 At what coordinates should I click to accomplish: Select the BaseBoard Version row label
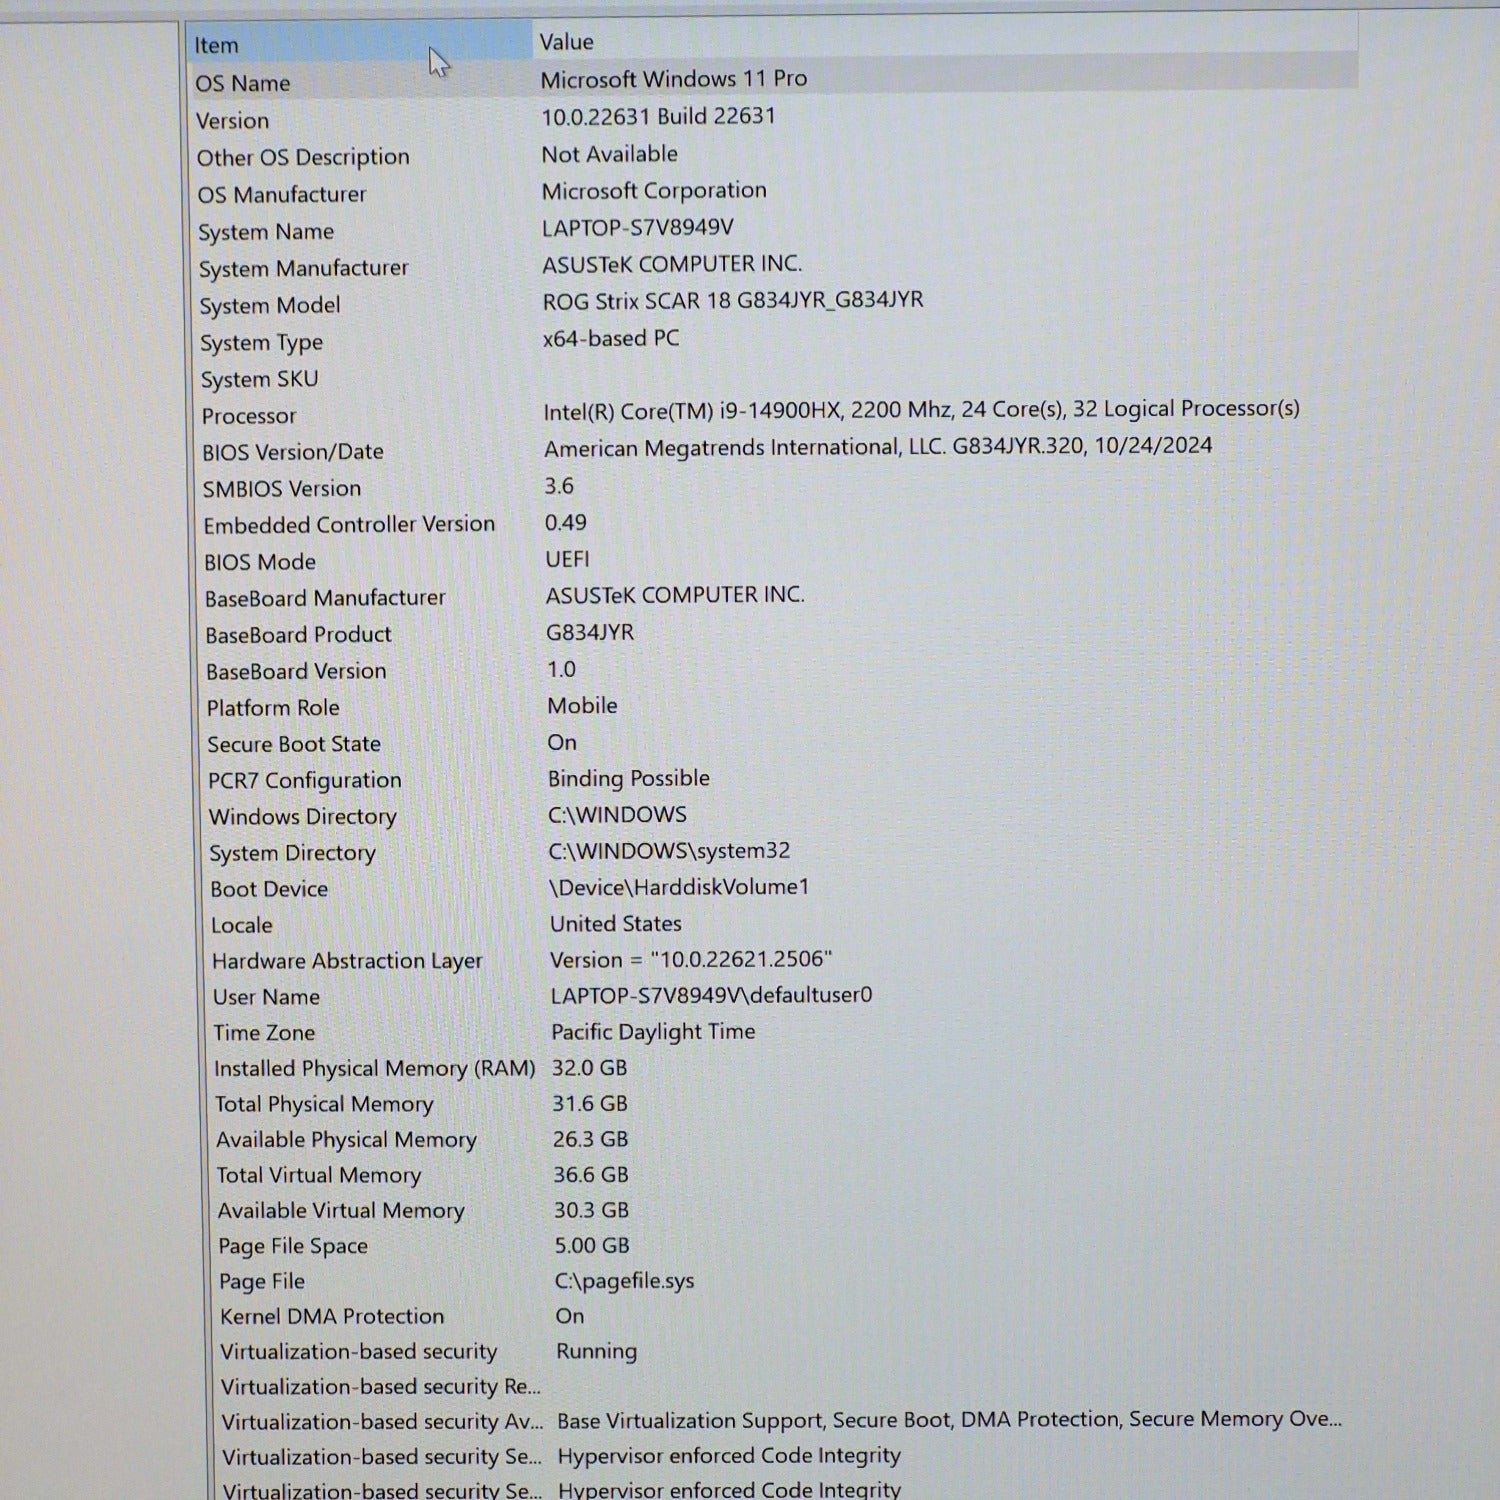coord(296,672)
